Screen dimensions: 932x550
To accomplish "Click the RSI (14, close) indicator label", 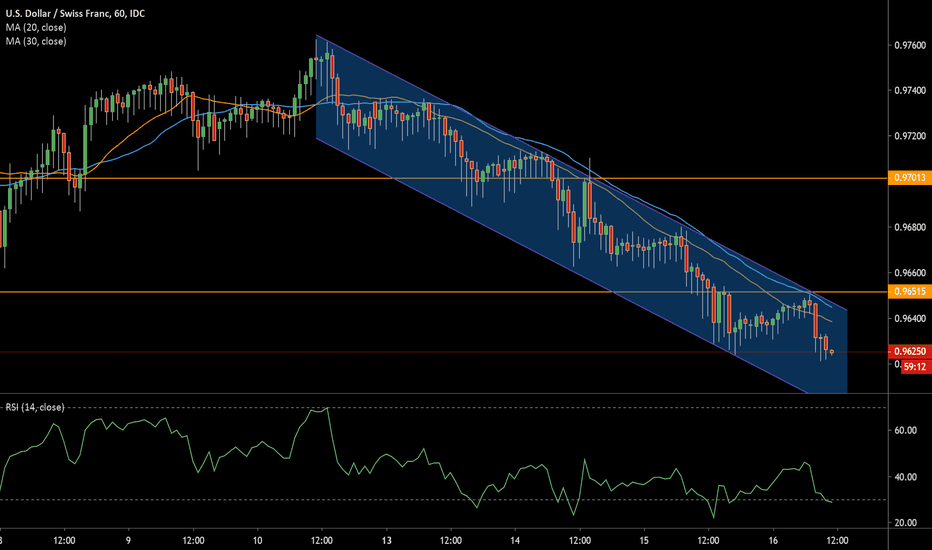I will click(36, 406).
